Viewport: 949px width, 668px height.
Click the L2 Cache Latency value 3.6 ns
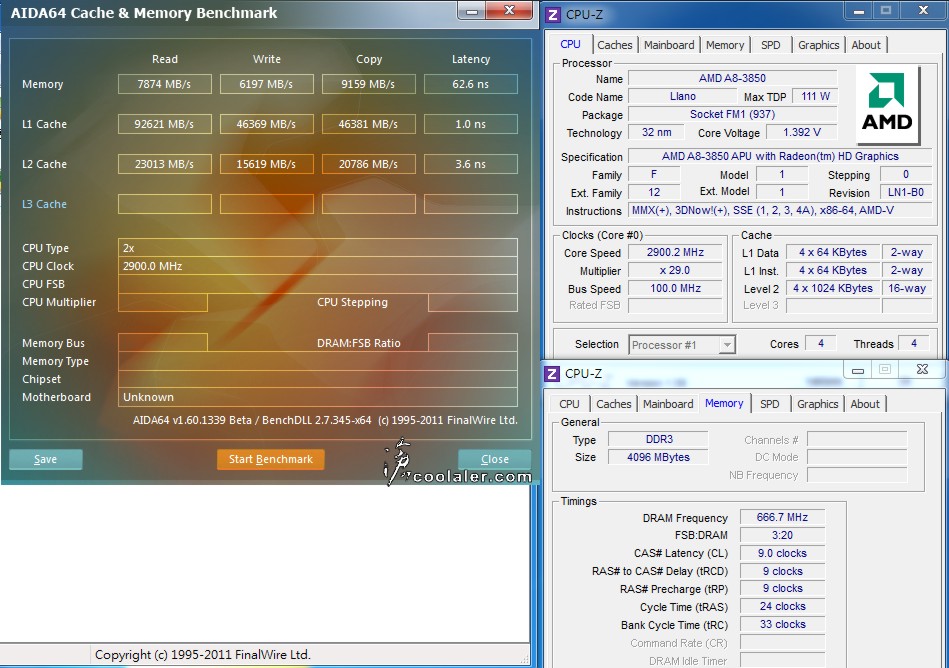(x=471, y=164)
